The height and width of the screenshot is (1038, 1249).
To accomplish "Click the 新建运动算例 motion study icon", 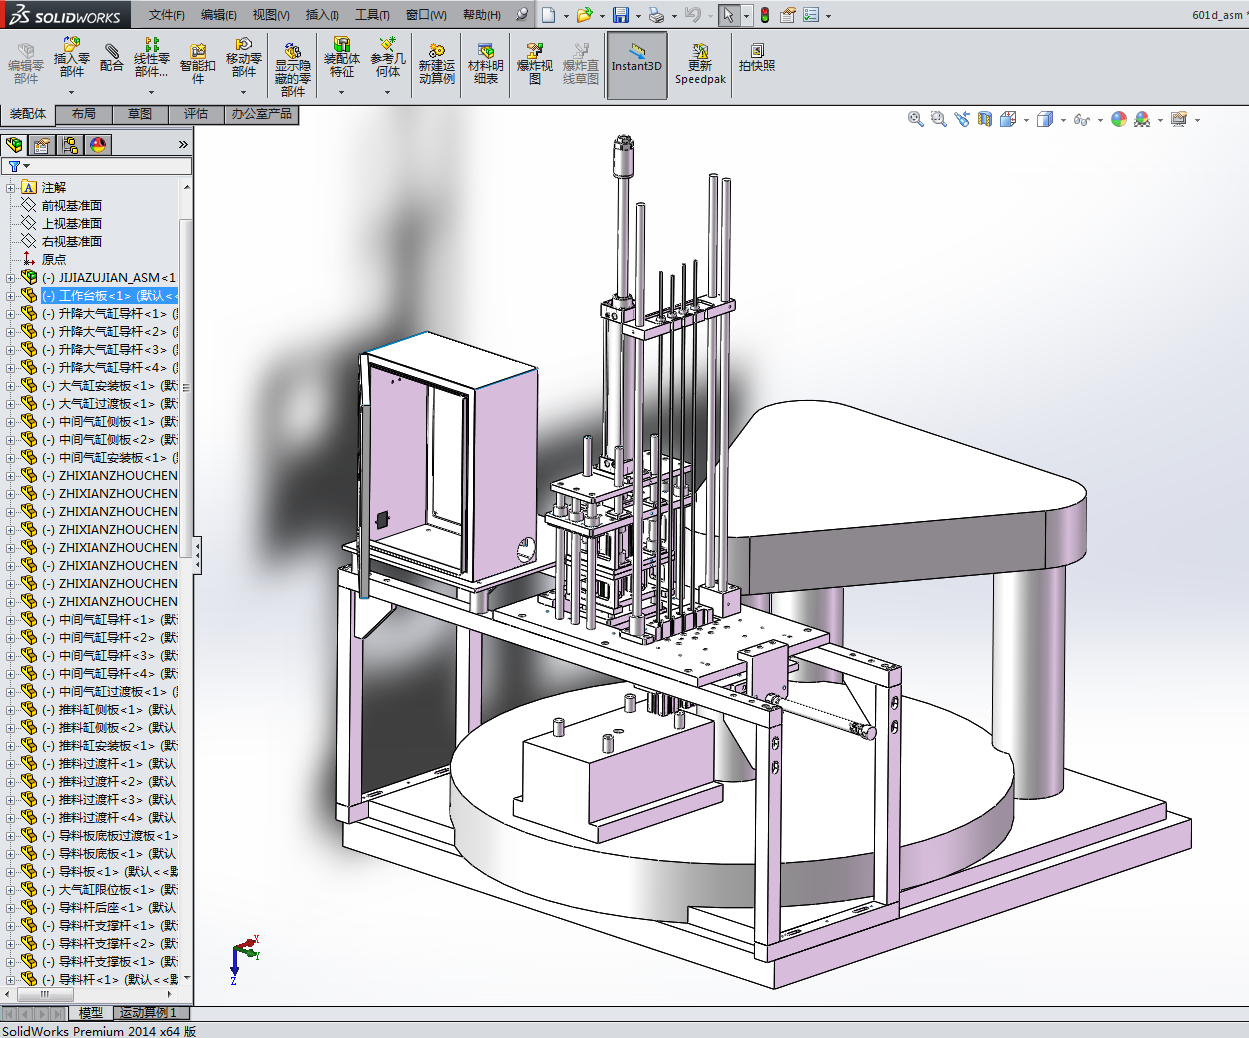I will click(436, 64).
